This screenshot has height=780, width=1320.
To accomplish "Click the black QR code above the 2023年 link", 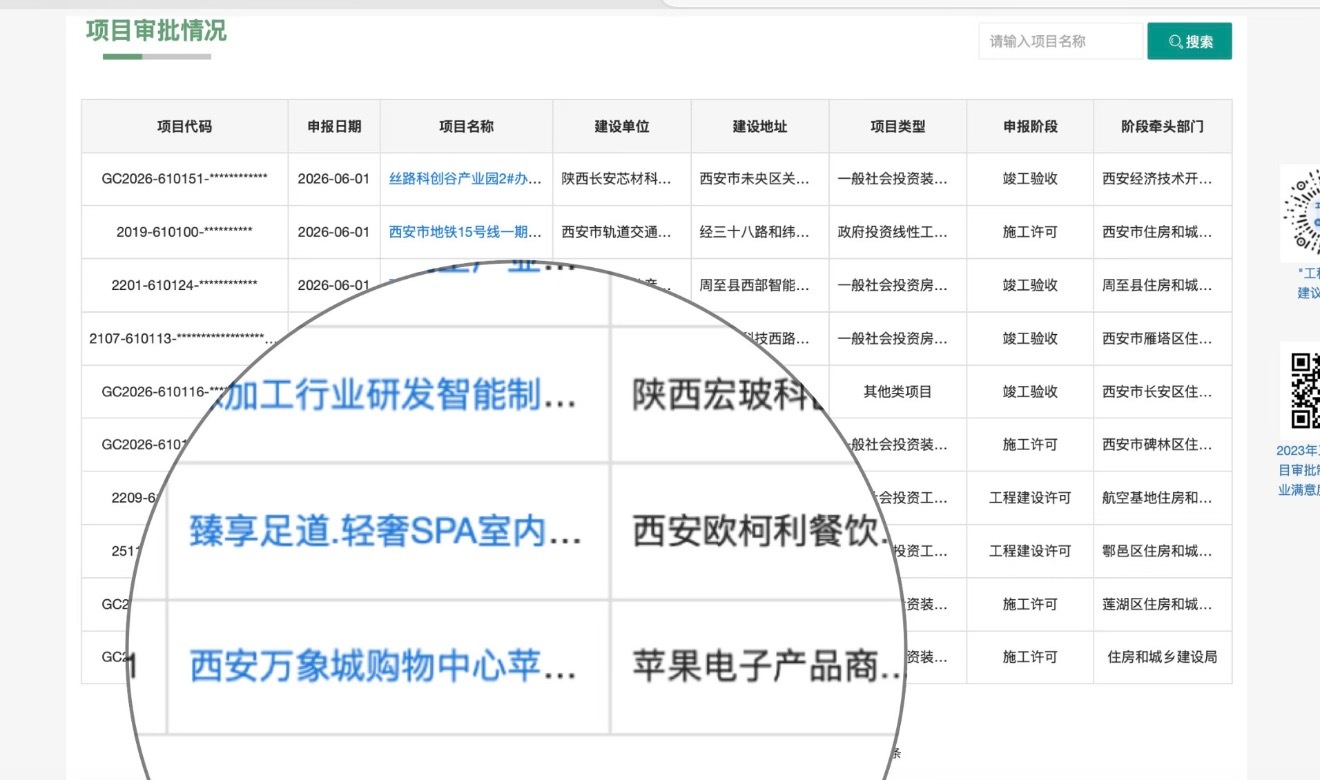I will pyautogui.click(x=1305, y=389).
